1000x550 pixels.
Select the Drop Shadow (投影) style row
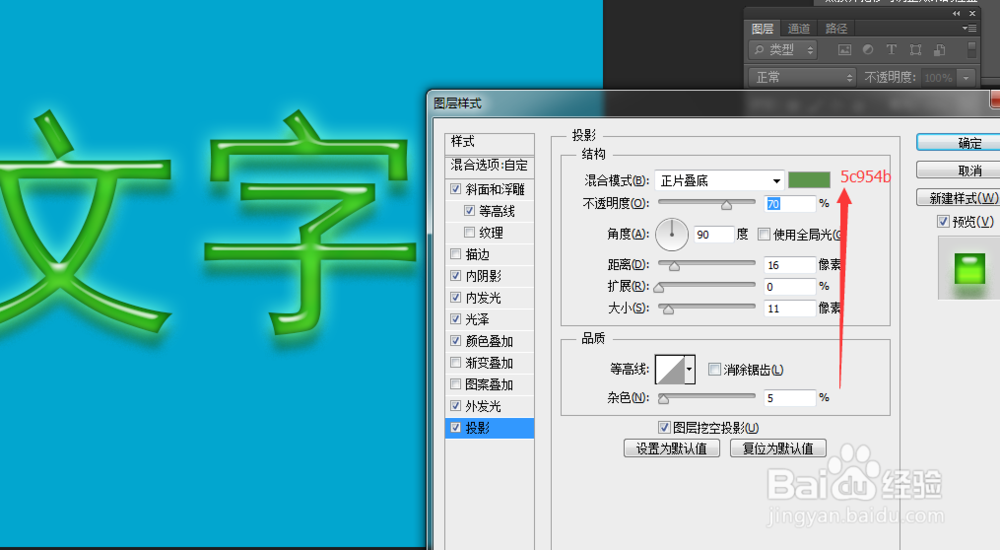[x=490, y=427]
